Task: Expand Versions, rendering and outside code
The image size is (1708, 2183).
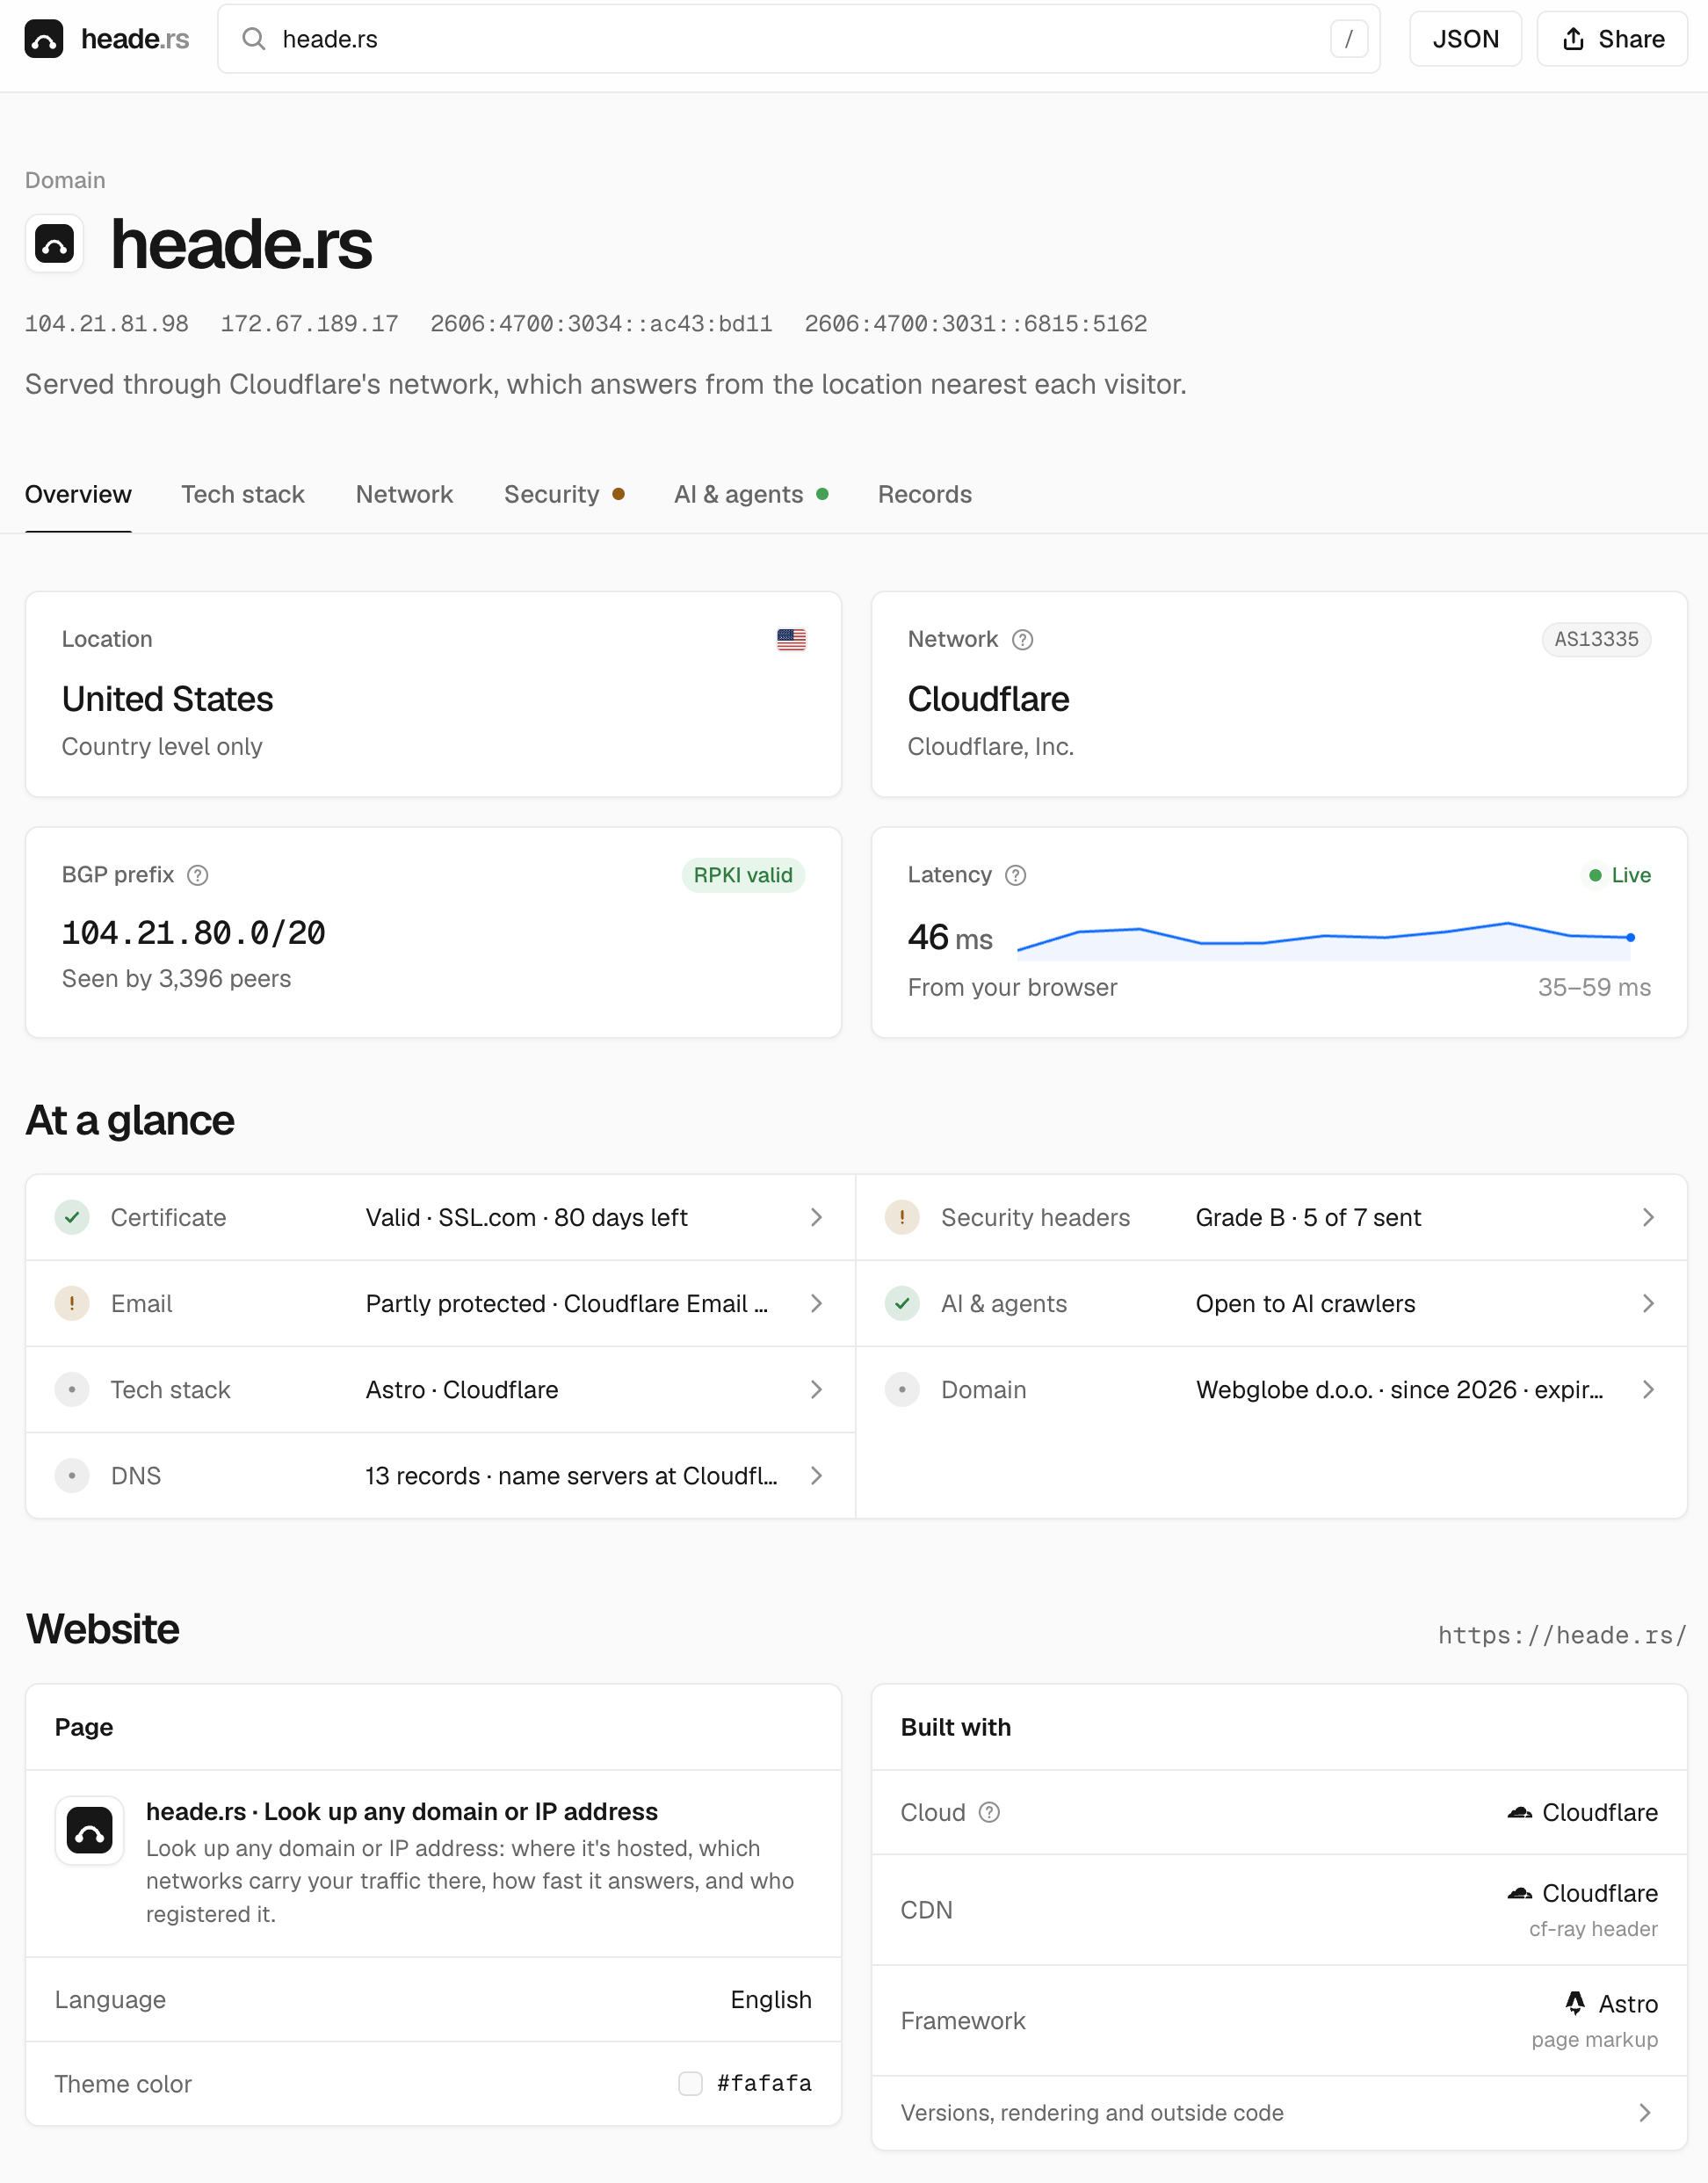Action: point(1279,2112)
